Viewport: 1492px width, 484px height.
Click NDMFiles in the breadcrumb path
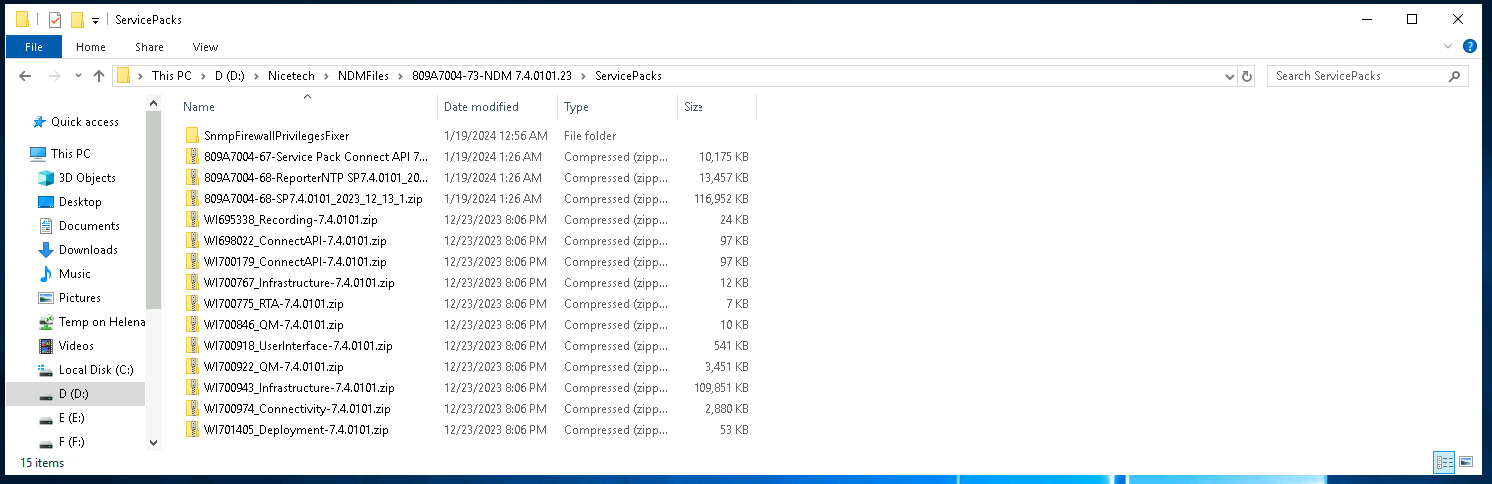pos(363,76)
